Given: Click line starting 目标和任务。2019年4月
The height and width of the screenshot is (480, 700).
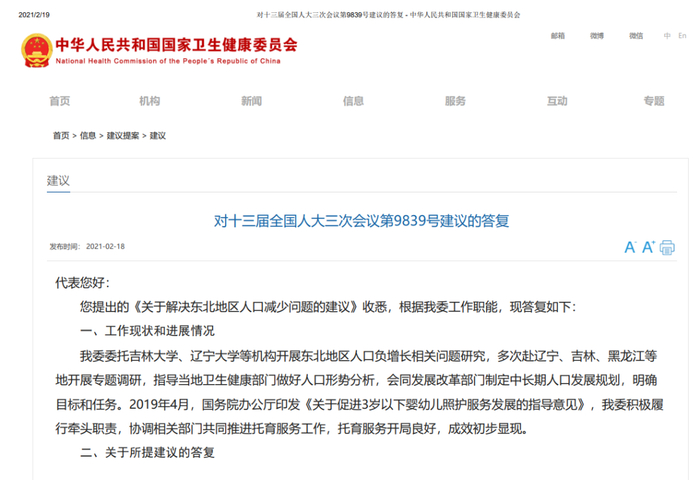Looking at the screenshot, I should (x=359, y=405).
